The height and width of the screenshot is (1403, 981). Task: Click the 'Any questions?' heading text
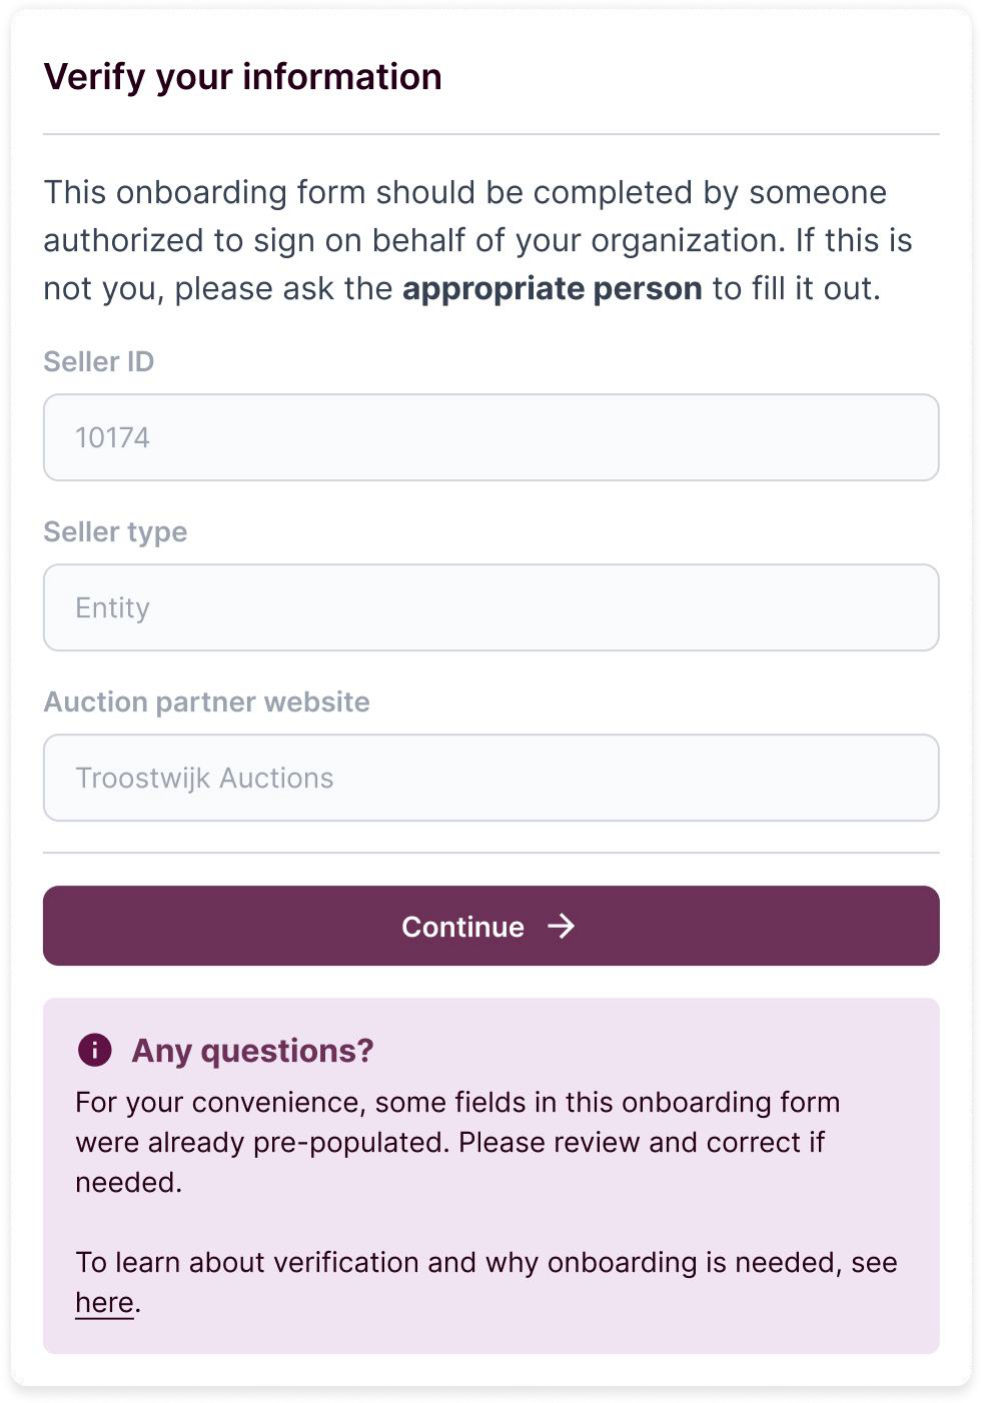pyautogui.click(x=252, y=1050)
